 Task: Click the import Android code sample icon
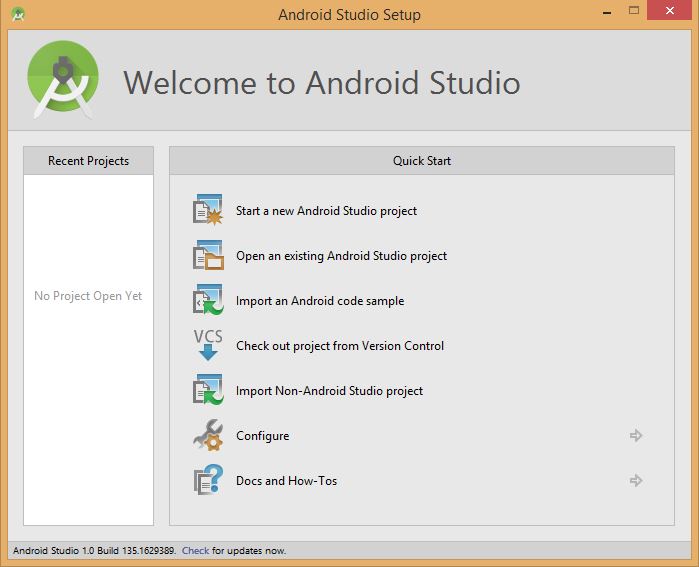208,300
